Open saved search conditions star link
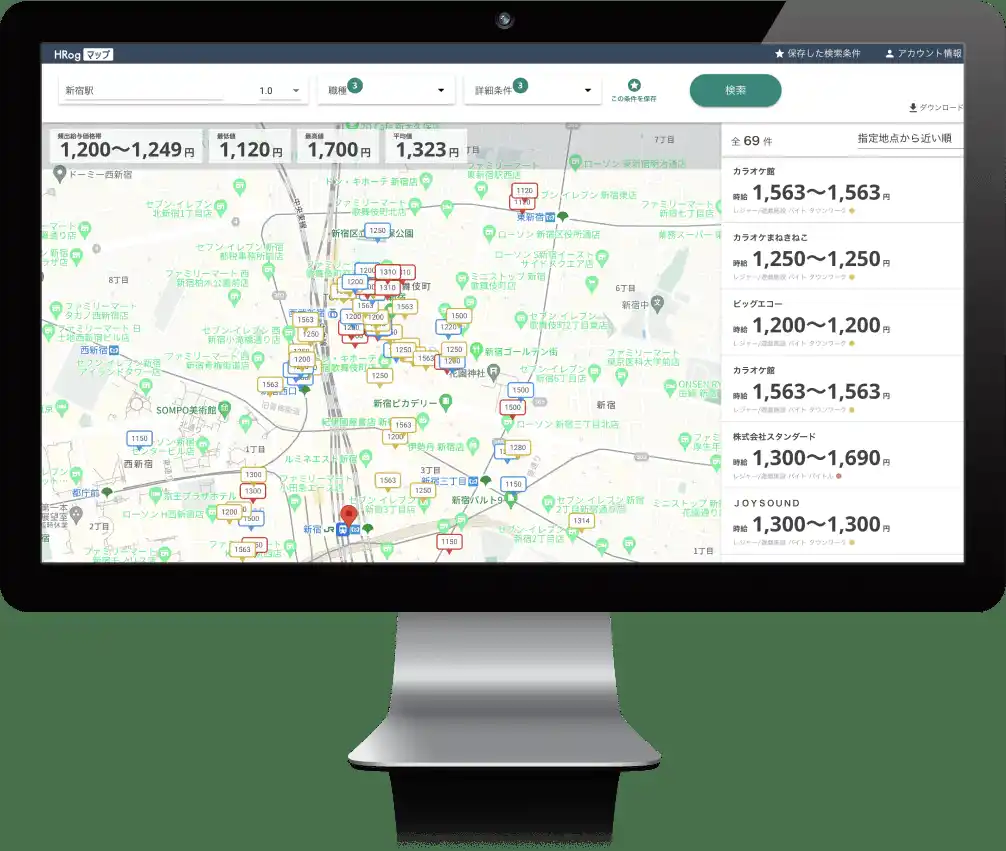This screenshot has height=851, width=1006. click(x=816, y=53)
